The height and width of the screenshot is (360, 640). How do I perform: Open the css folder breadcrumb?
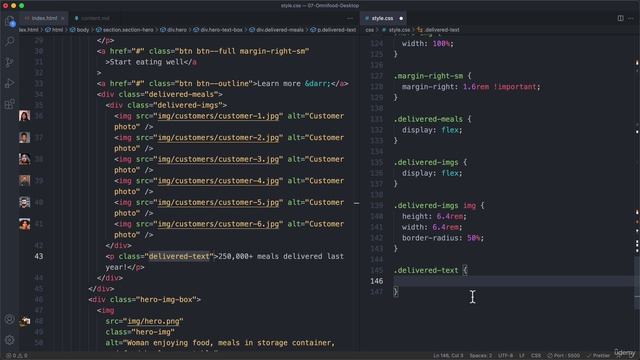pyautogui.click(x=369, y=30)
